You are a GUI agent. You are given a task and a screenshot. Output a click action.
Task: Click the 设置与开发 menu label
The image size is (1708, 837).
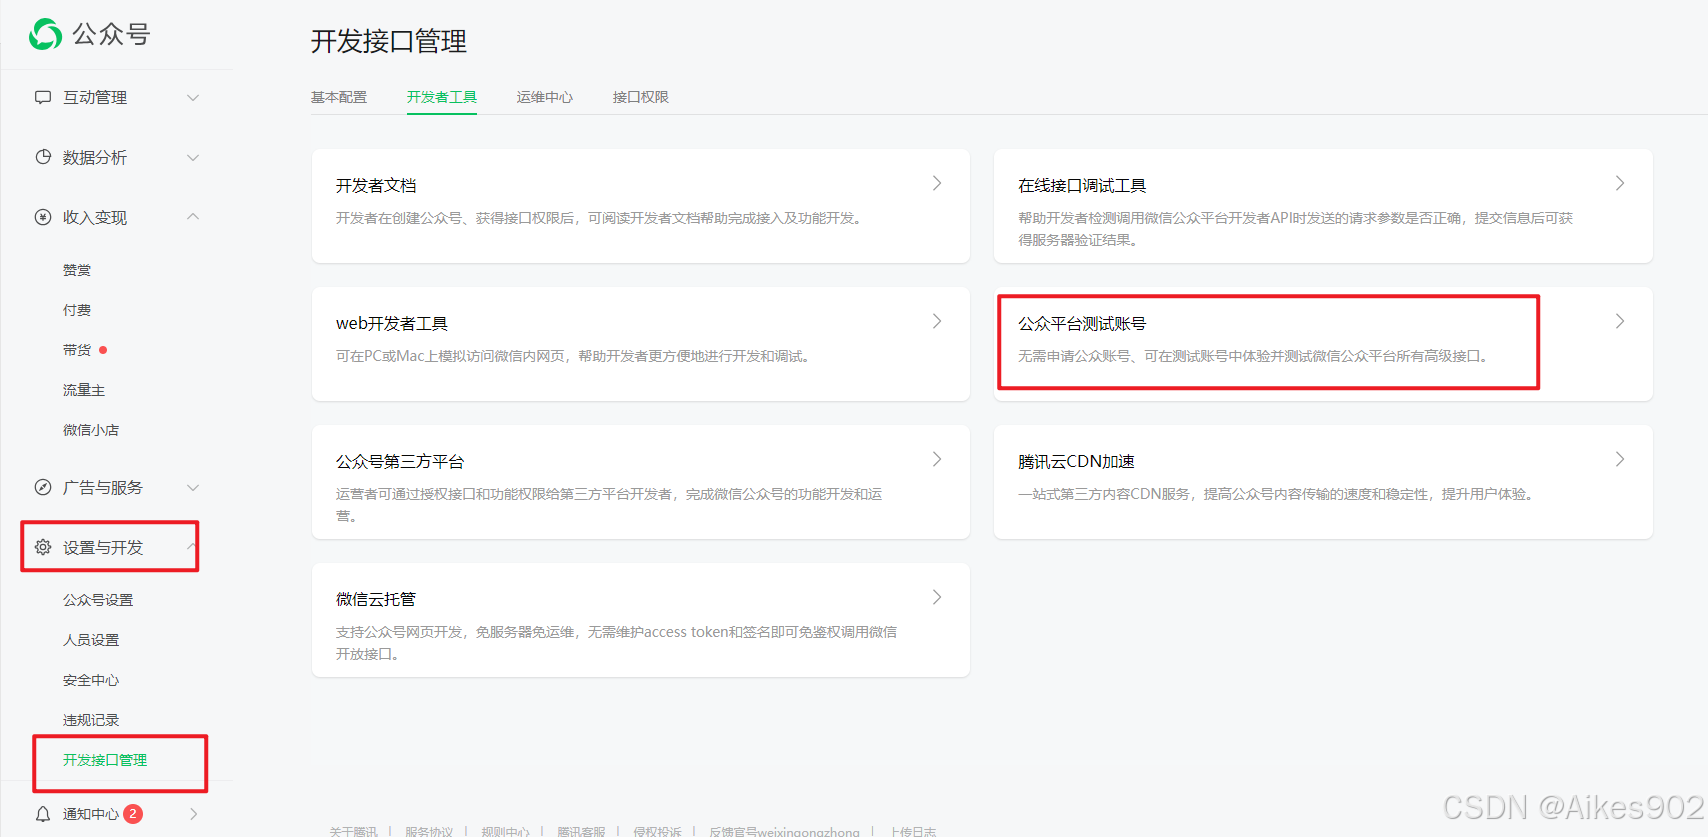(103, 547)
